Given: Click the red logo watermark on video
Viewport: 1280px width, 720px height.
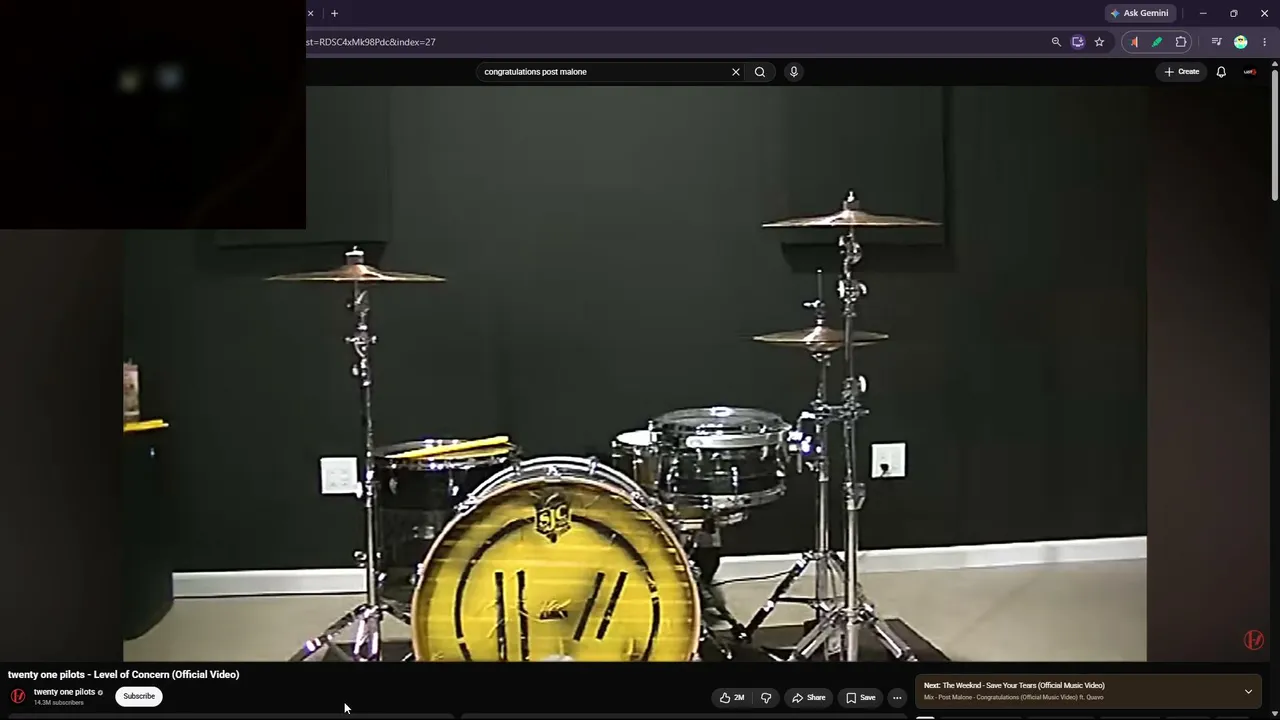Looking at the screenshot, I should [1253, 640].
